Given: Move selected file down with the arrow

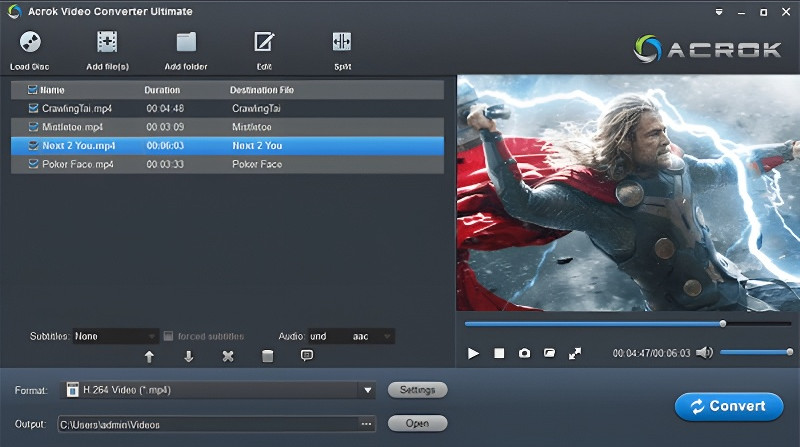Looking at the screenshot, I should [x=188, y=356].
